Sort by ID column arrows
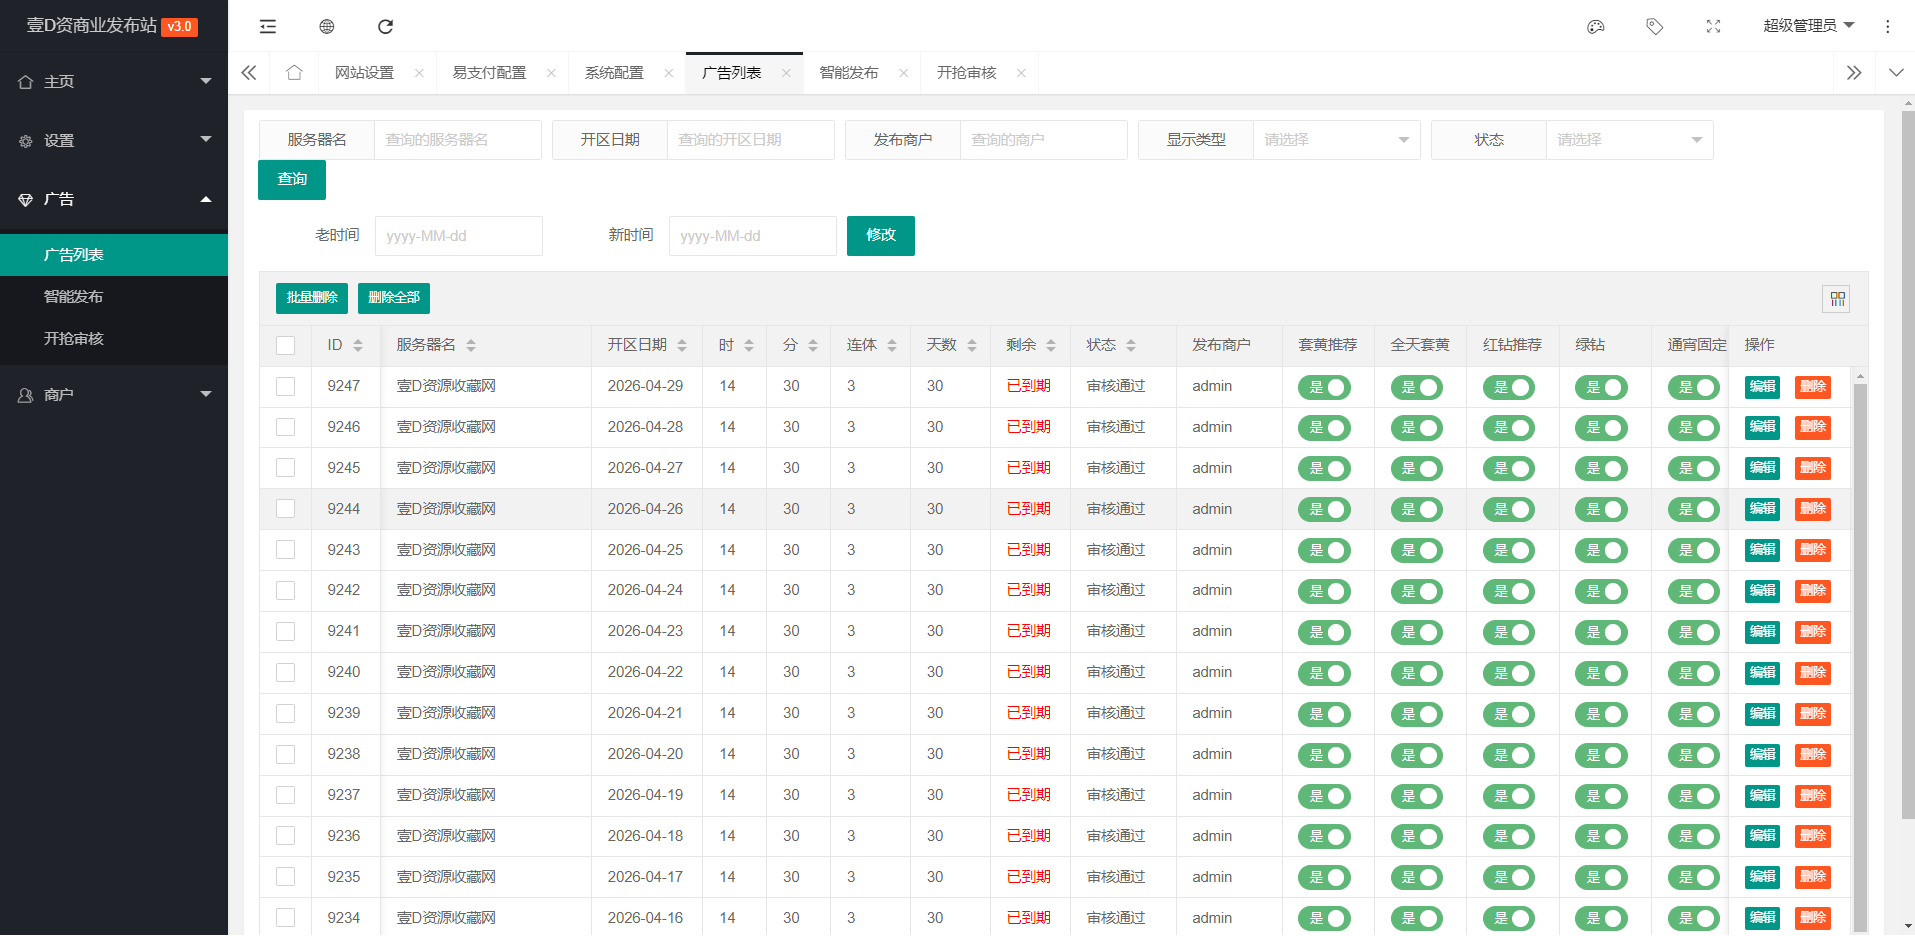 point(358,345)
